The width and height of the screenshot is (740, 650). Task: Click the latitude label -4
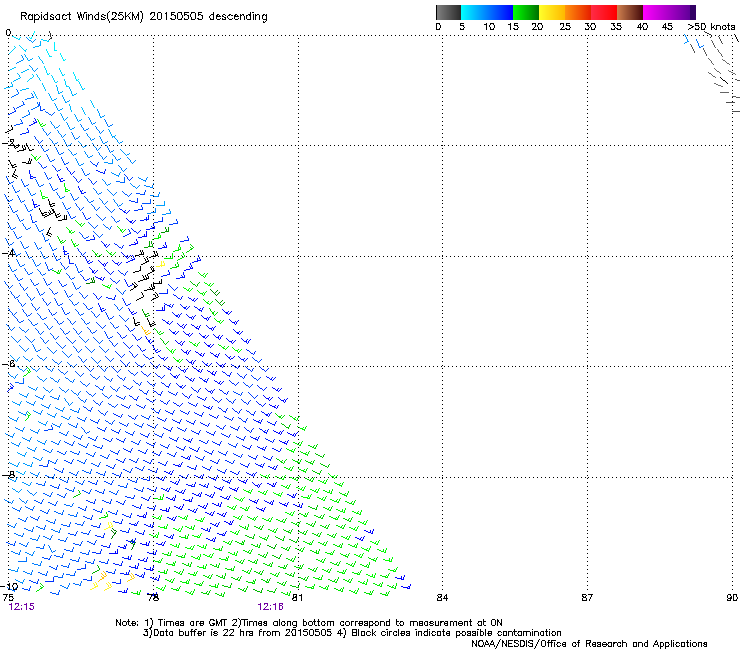tap(8, 253)
